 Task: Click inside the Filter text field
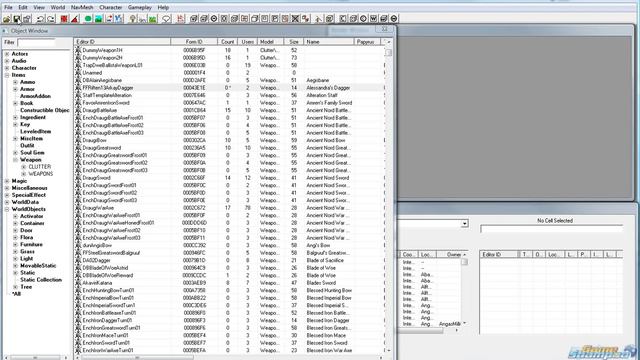36,42
